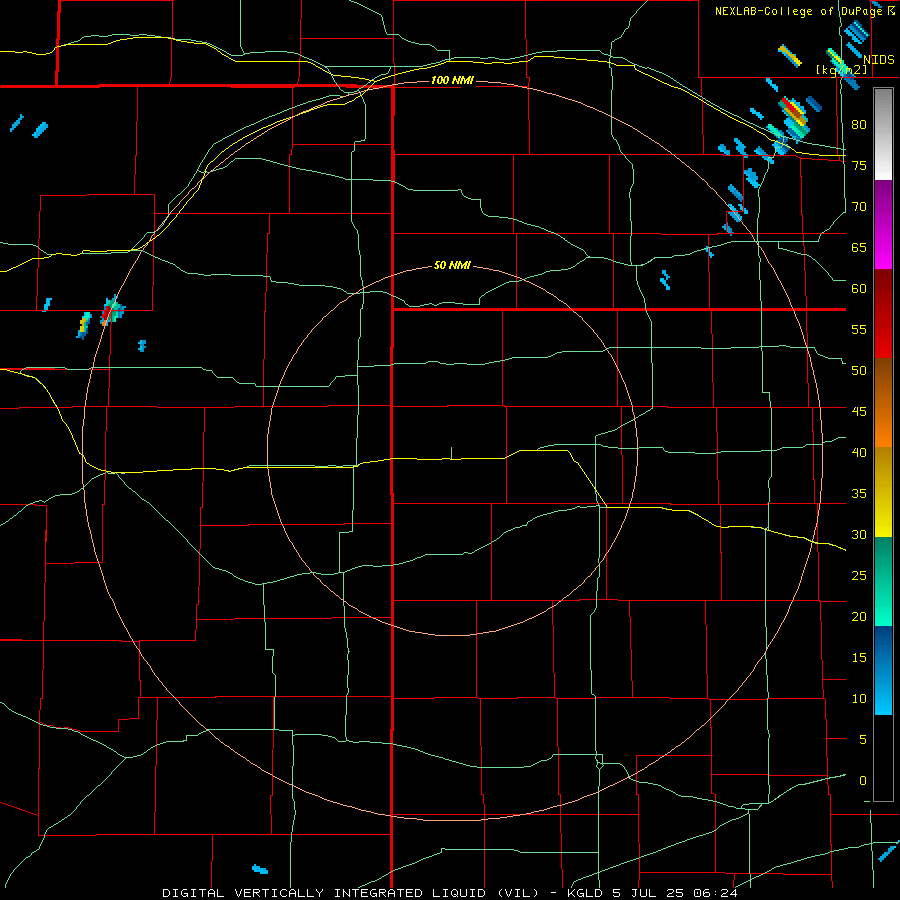Click the 55 value on the scale
The image size is (900, 900).
[859, 329]
